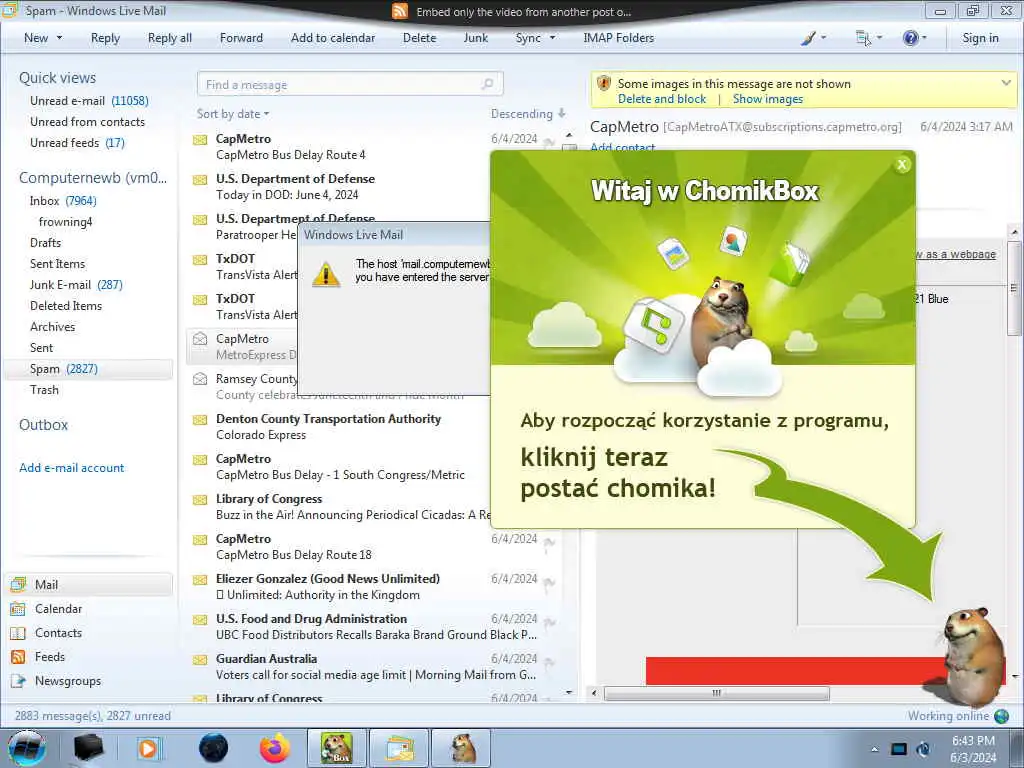Select Unread e-mail quick view
Screen dimensions: 1024x768
(x=89, y=101)
